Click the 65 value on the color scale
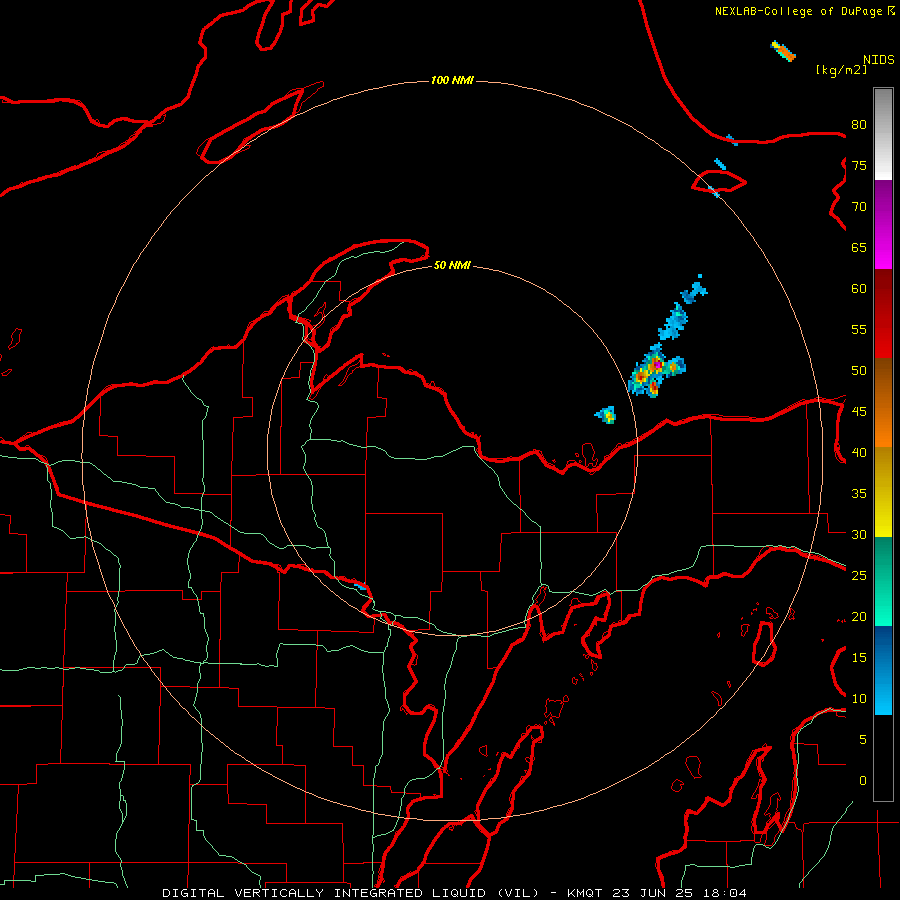The image size is (900, 900). pos(859,248)
